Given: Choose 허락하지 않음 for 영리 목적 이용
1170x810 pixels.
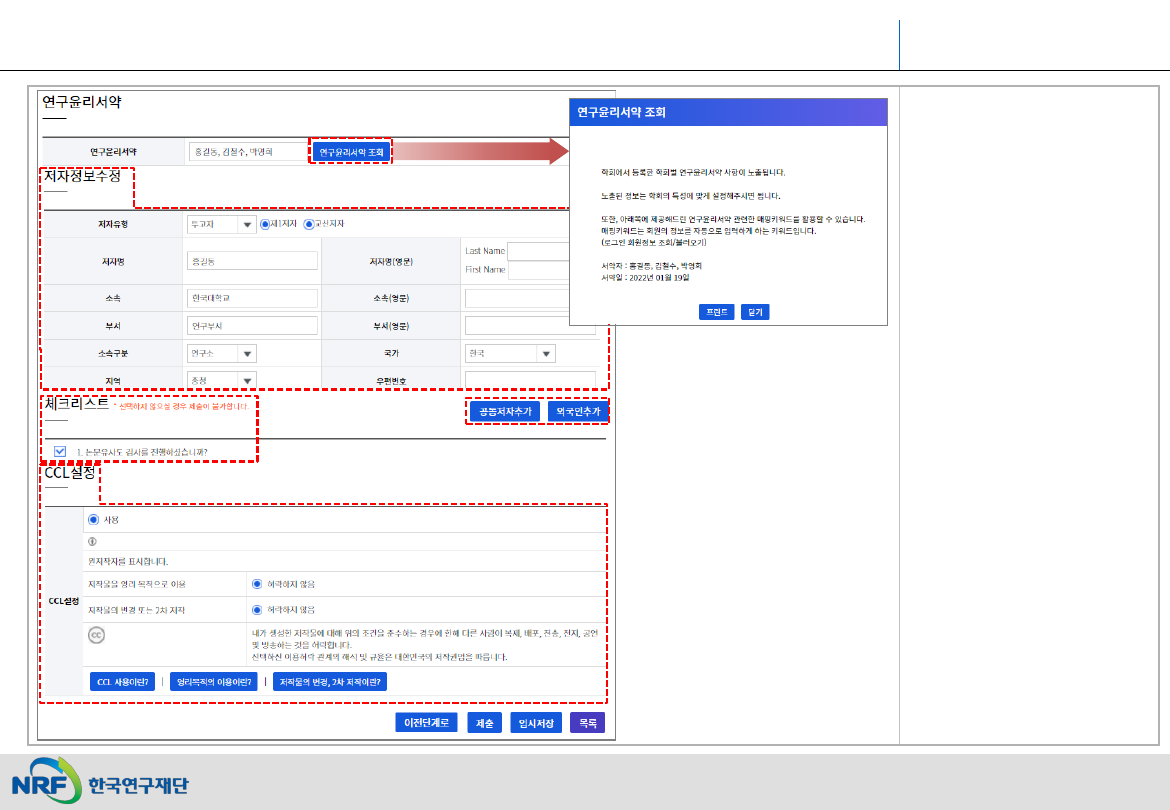Looking at the screenshot, I should (x=257, y=584).
